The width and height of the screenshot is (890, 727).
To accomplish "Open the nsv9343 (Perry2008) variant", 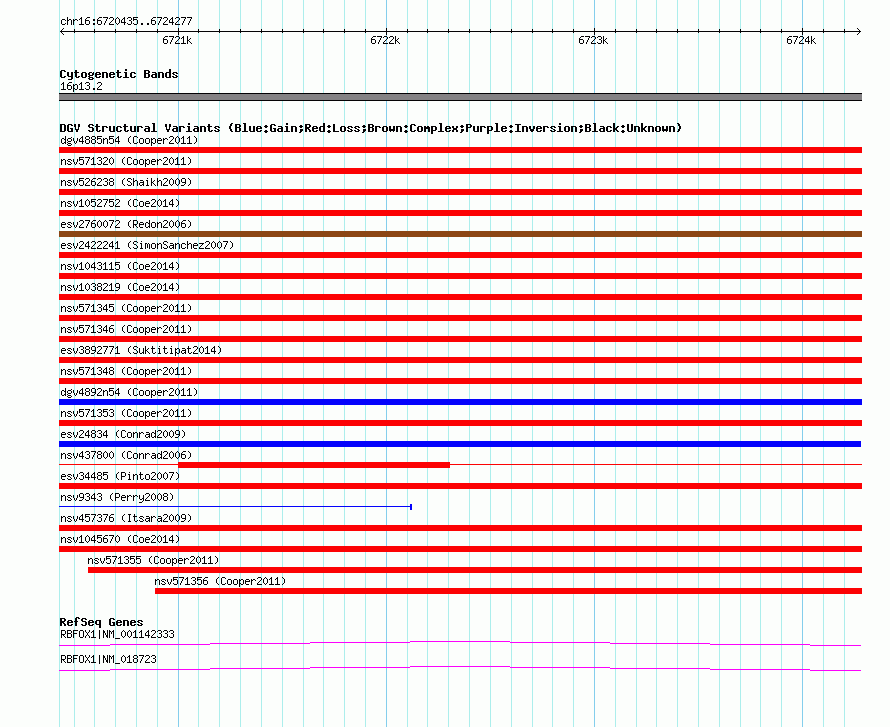I will [x=117, y=497].
